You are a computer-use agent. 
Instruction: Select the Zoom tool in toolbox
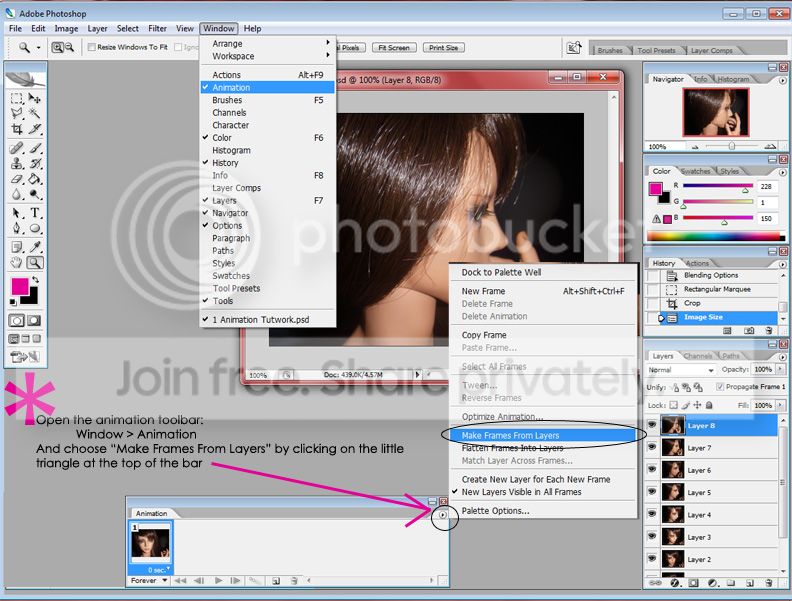point(34,263)
